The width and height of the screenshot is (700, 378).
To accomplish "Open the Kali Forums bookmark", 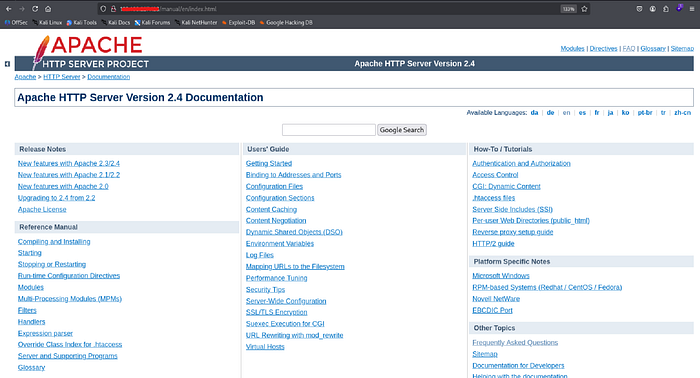I will [152, 22].
